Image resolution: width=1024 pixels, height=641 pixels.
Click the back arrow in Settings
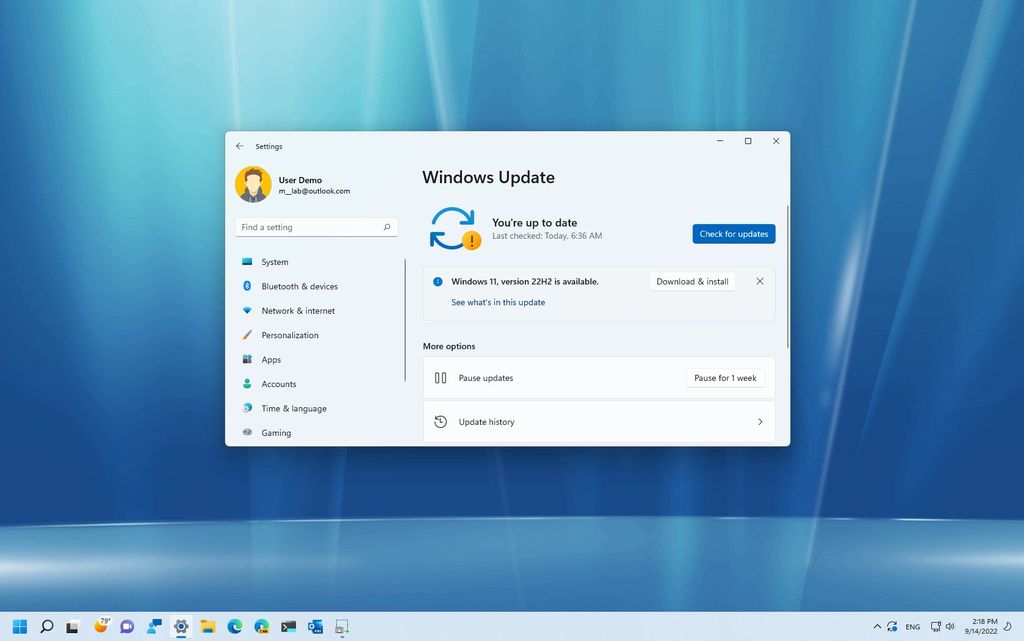click(239, 145)
